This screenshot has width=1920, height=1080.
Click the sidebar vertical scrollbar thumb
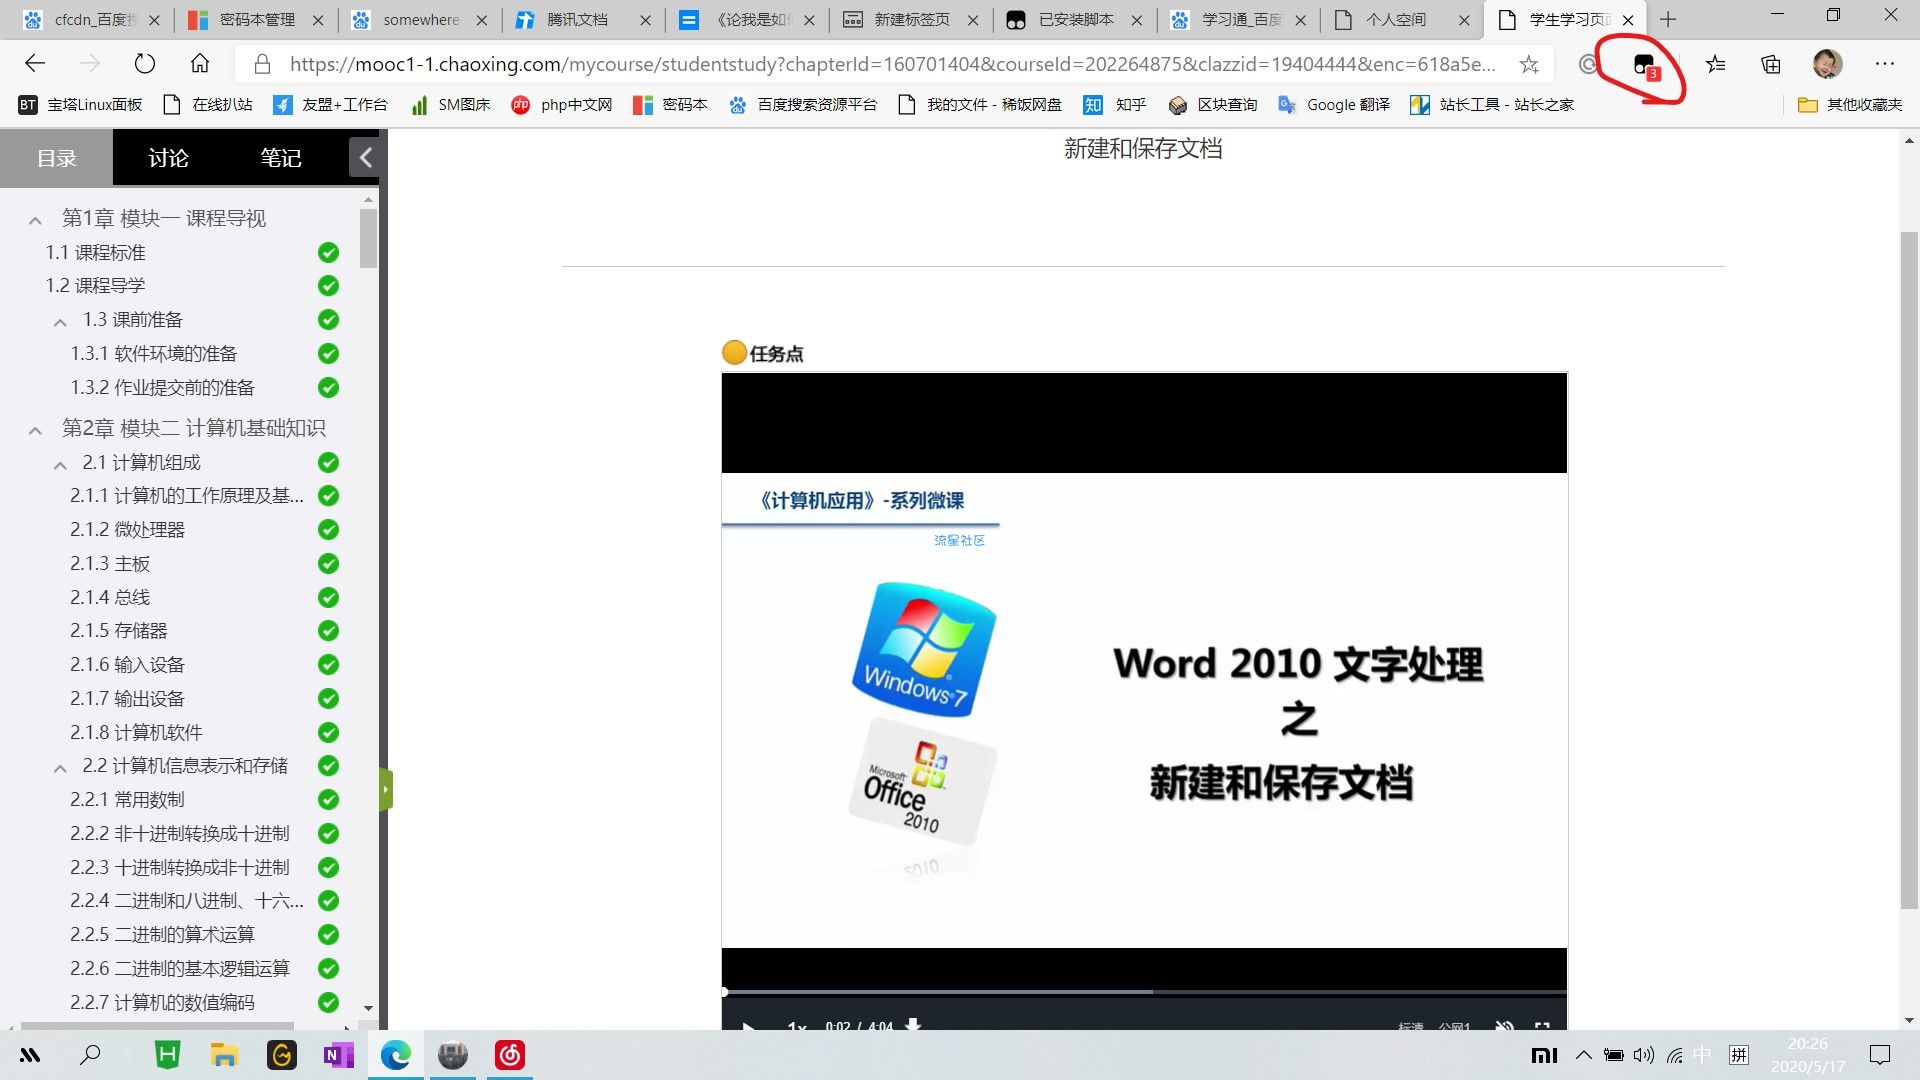point(368,238)
